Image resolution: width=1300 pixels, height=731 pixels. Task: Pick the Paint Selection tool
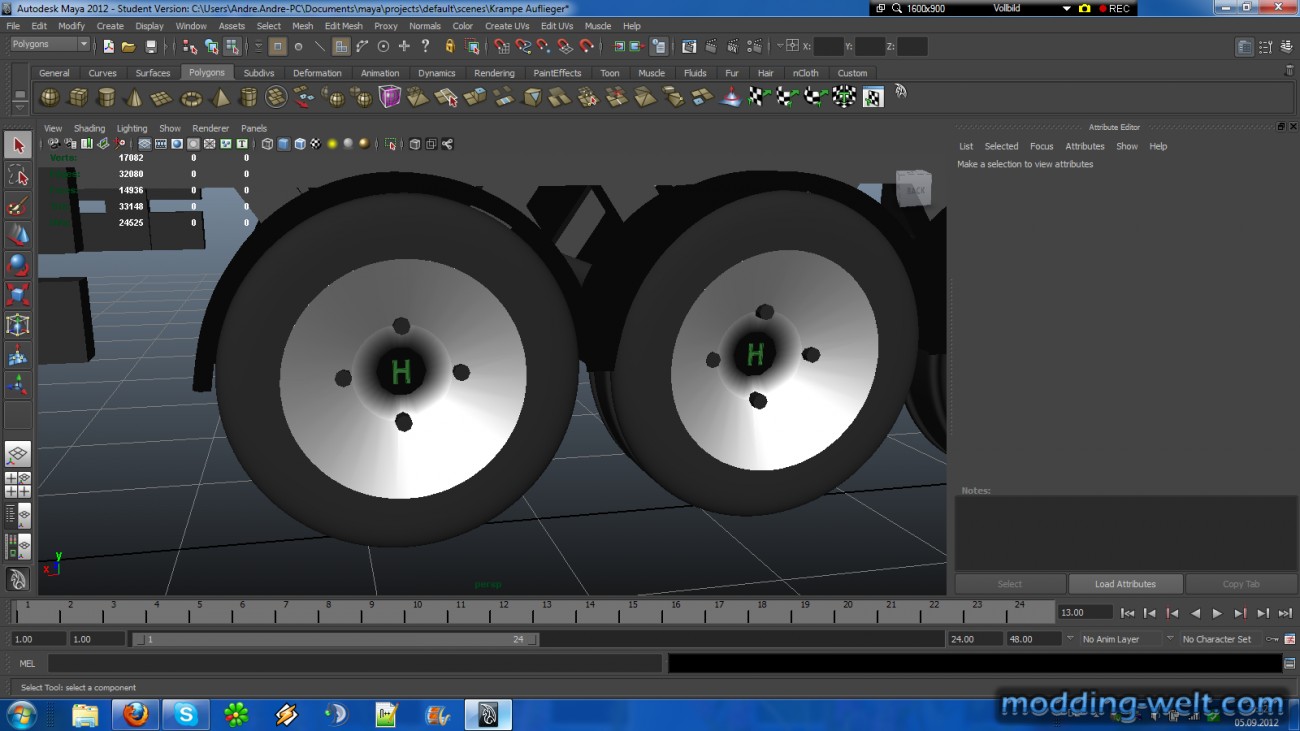[x=18, y=206]
